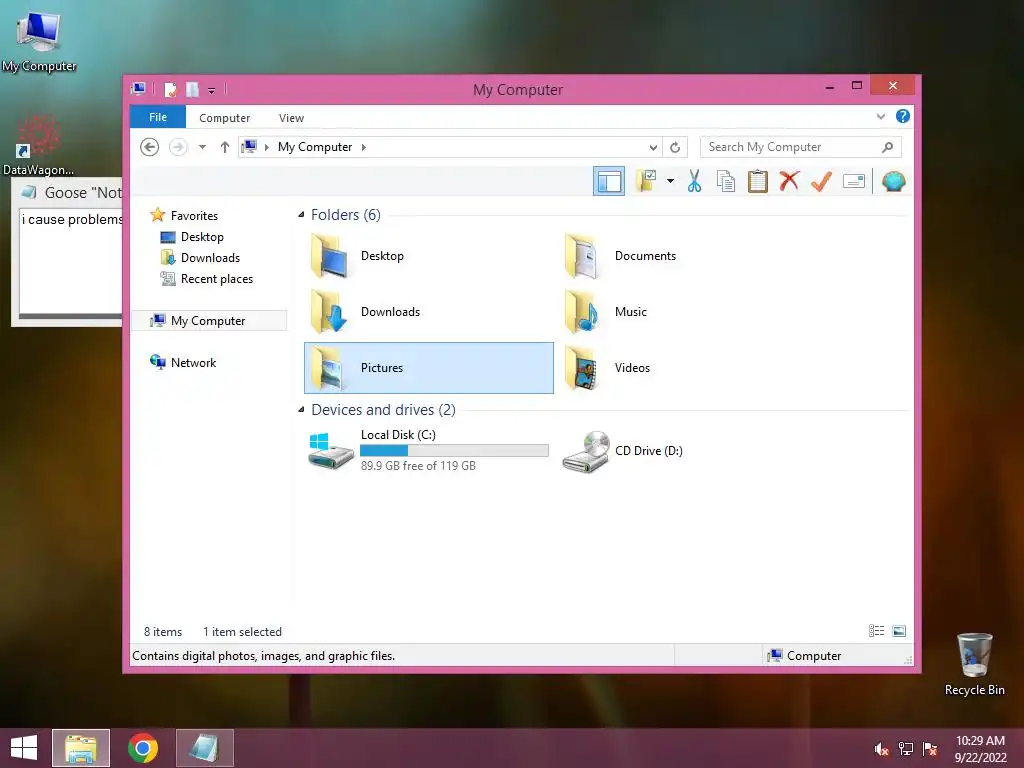Click My Computer in the address bar
This screenshot has height=768, width=1024.
click(315, 147)
